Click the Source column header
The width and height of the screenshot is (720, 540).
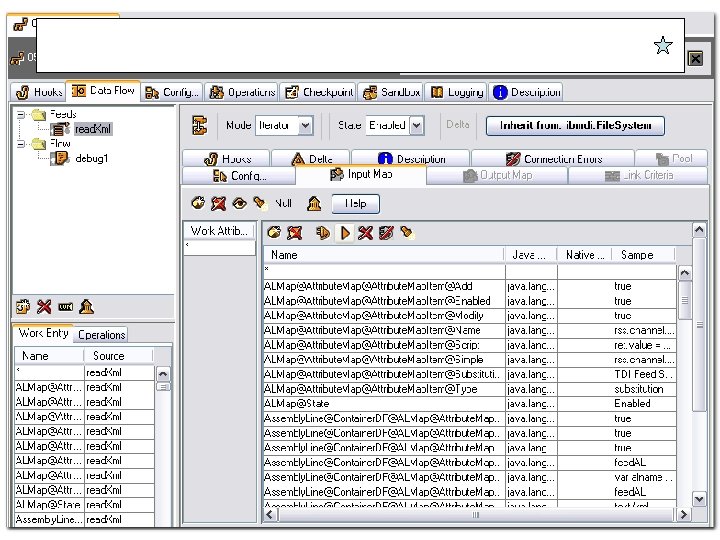[x=118, y=356]
